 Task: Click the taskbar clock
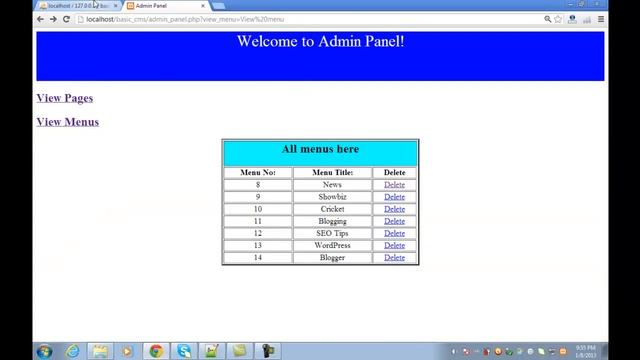pos(586,351)
